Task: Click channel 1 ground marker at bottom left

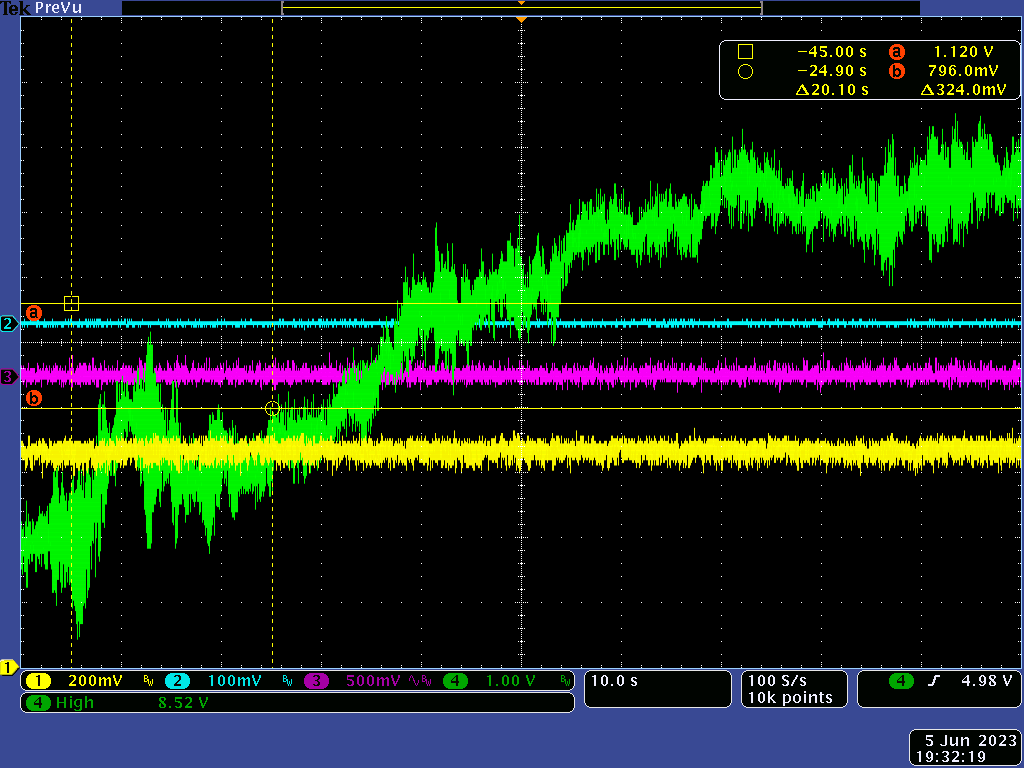Action: tap(8, 667)
